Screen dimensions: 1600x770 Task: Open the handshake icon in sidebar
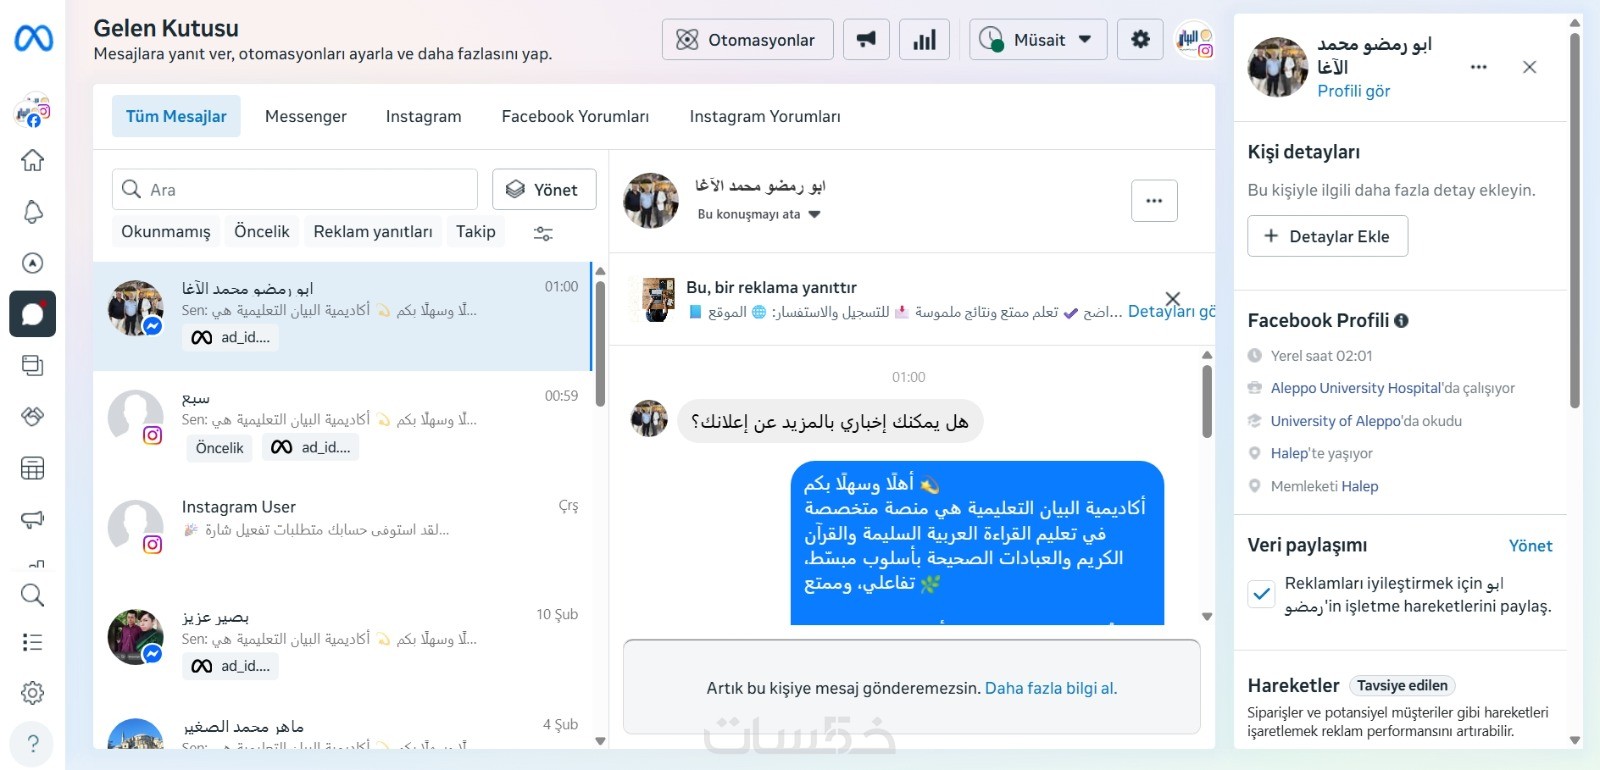pos(33,416)
